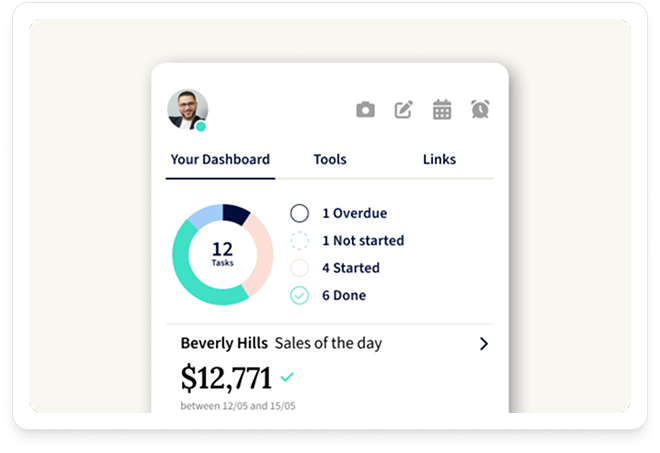Click the 6 Done label

pyautogui.click(x=343, y=295)
